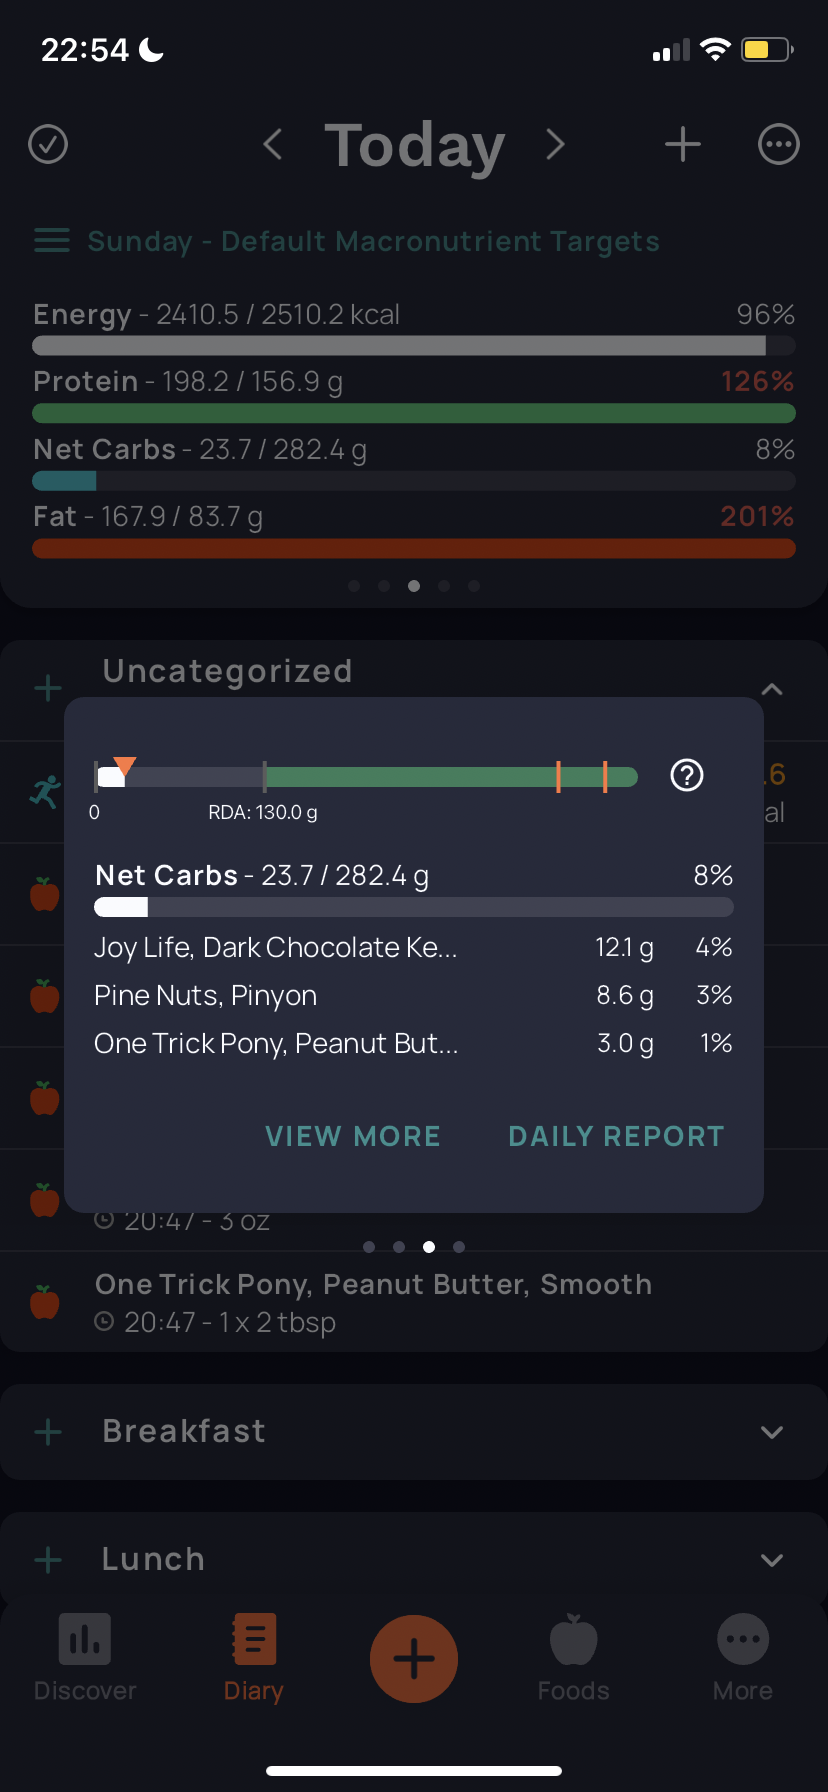The image size is (828, 1792).
Task: Tap the plus icon in top header
Action: [683, 144]
